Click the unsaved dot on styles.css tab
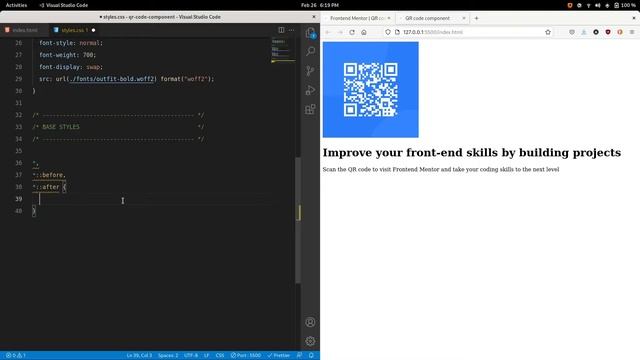The width and height of the screenshot is (640, 360). [x=93, y=30]
